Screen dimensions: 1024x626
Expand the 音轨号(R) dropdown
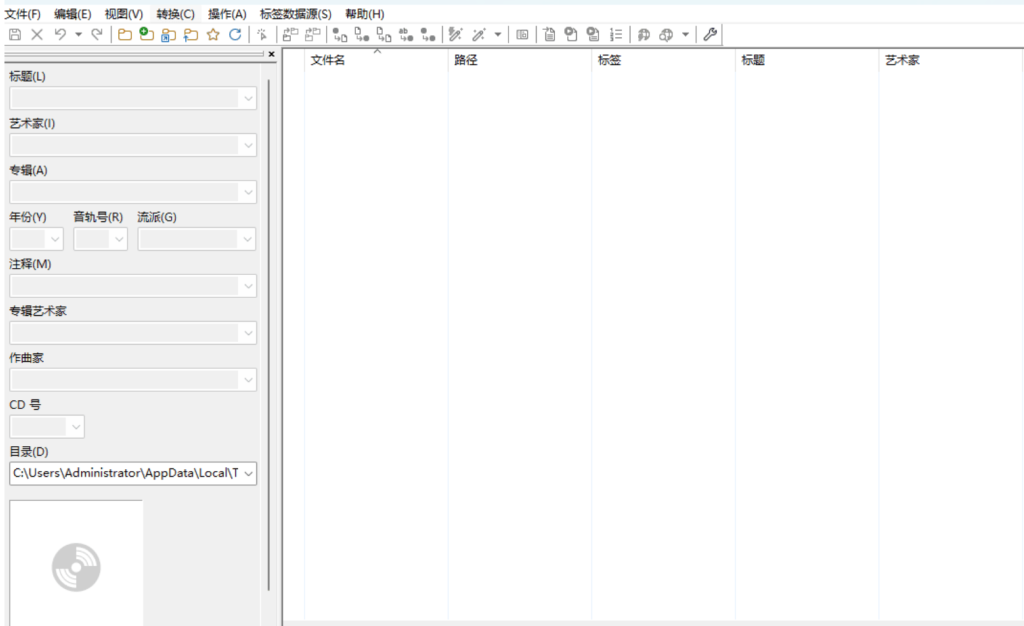119,240
